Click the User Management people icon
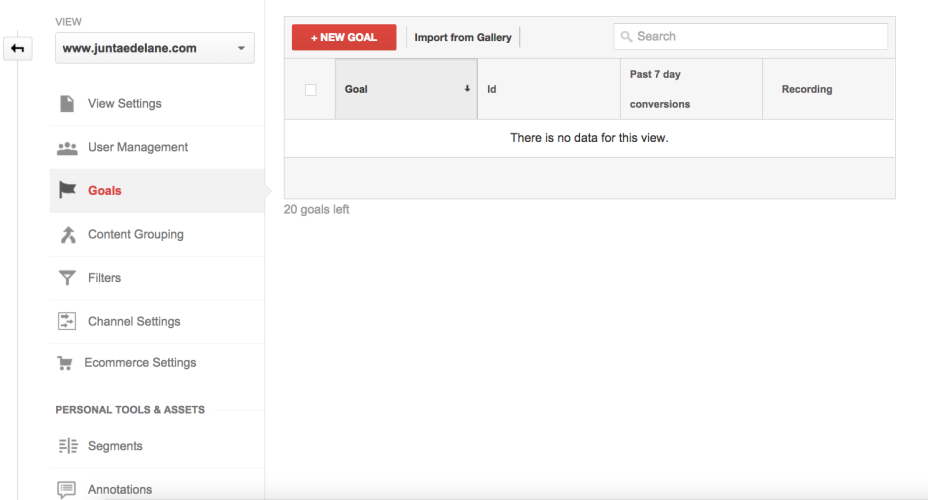This screenshot has height=500, width=928. [x=67, y=148]
